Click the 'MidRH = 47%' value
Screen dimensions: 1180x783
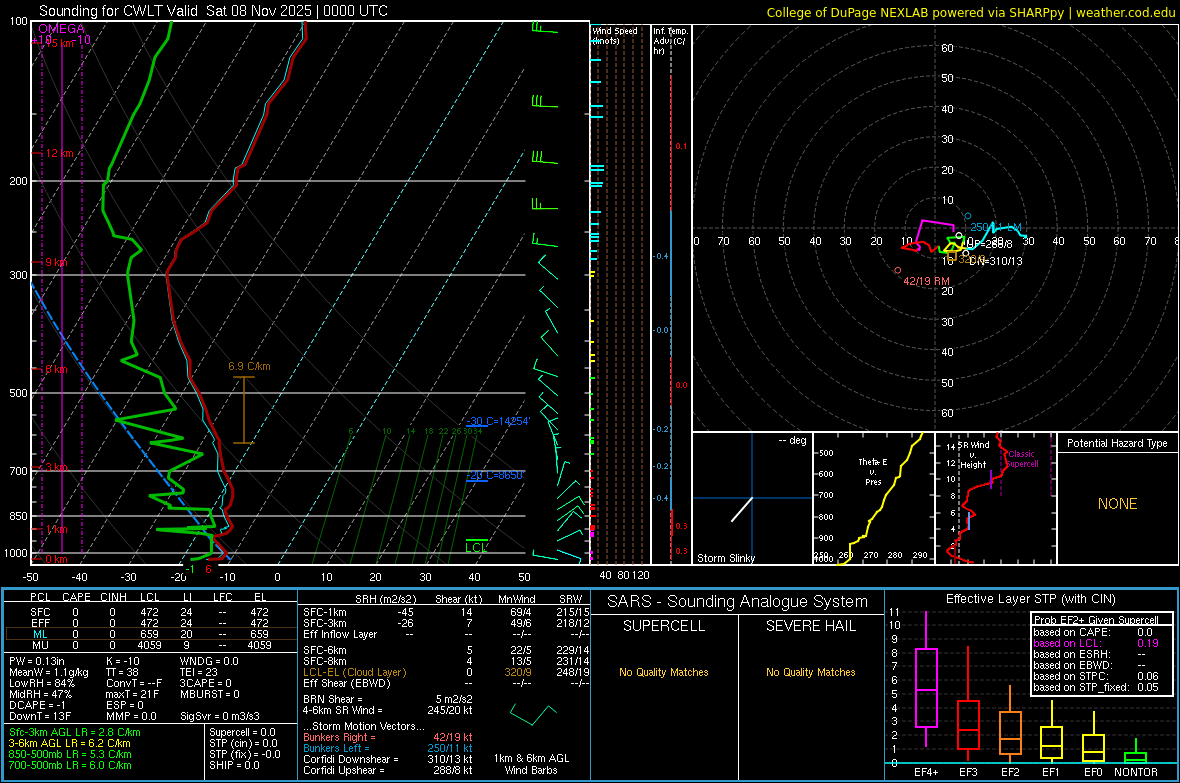[x=41, y=694]
